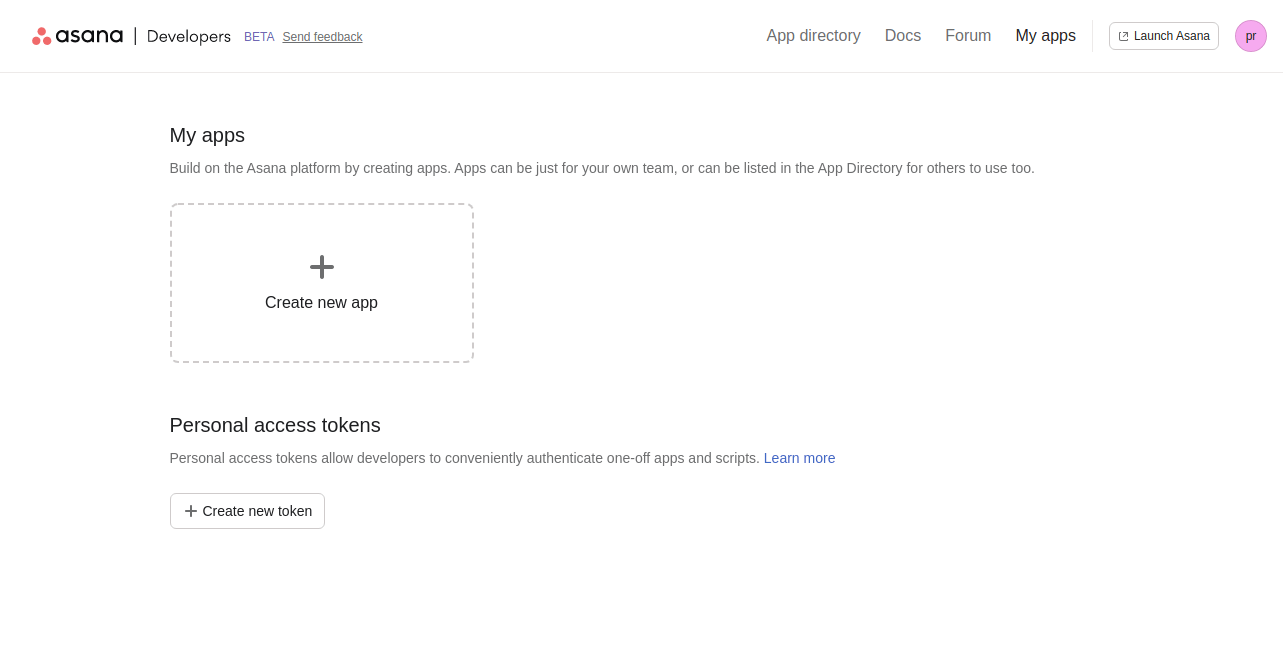Open the Send feedback link
This screenshot has width=1283, height=668.
(322, 36)
